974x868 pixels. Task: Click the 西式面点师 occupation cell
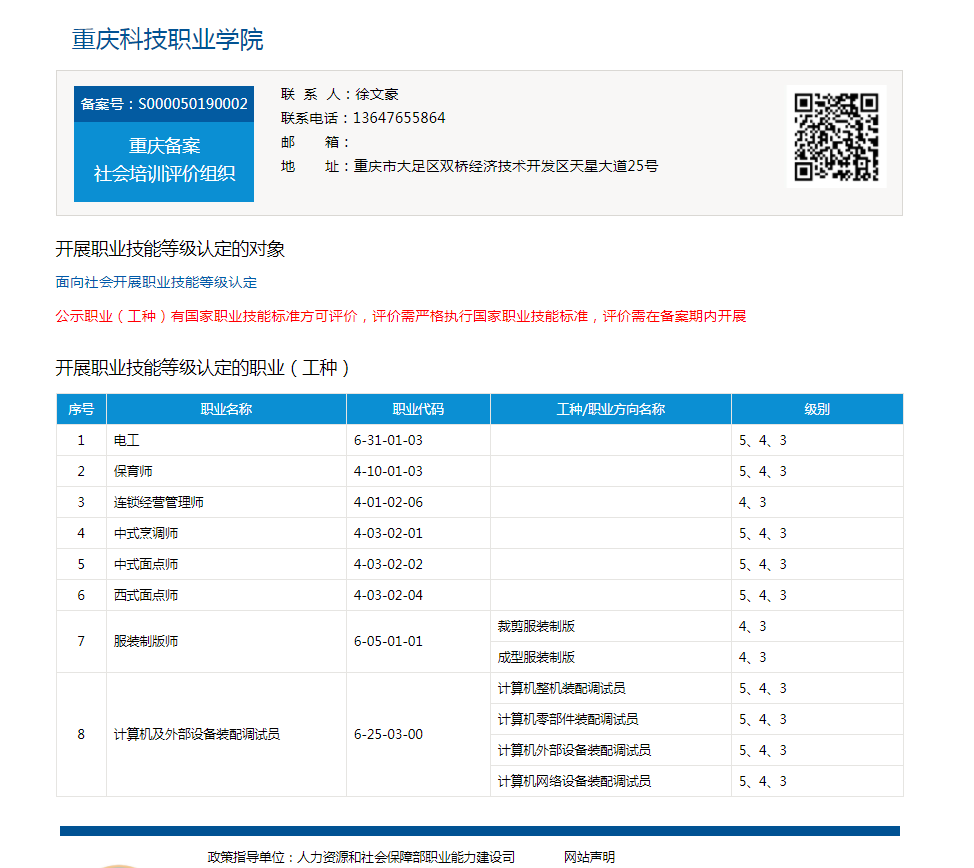226,595
